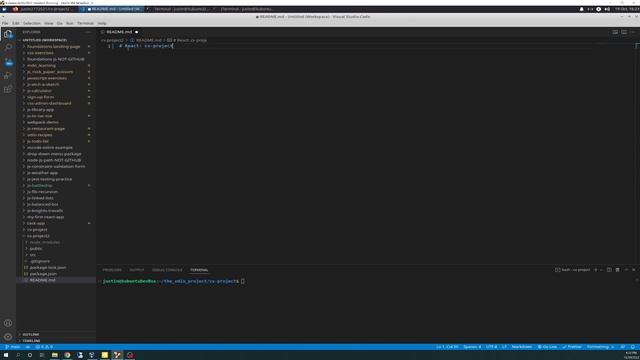The width and height of the screenshot is (640, 360).
Task: Change LF end of line sequence
Action: (x=504, y=347)
